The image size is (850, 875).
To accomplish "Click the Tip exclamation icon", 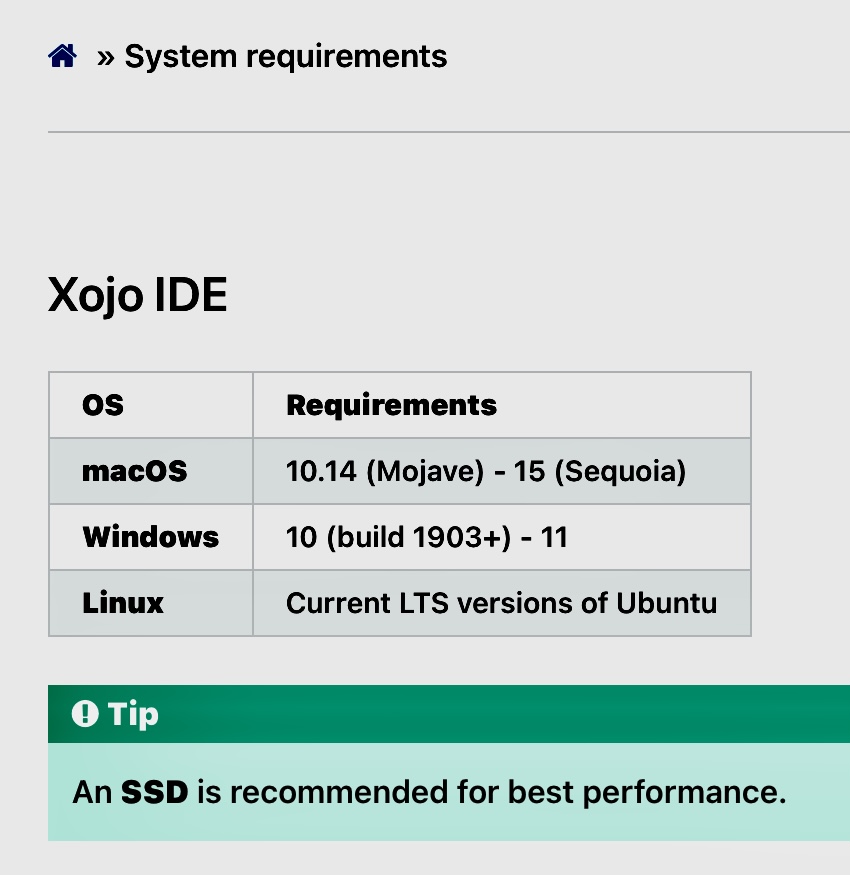I will (x=85, y=714).
